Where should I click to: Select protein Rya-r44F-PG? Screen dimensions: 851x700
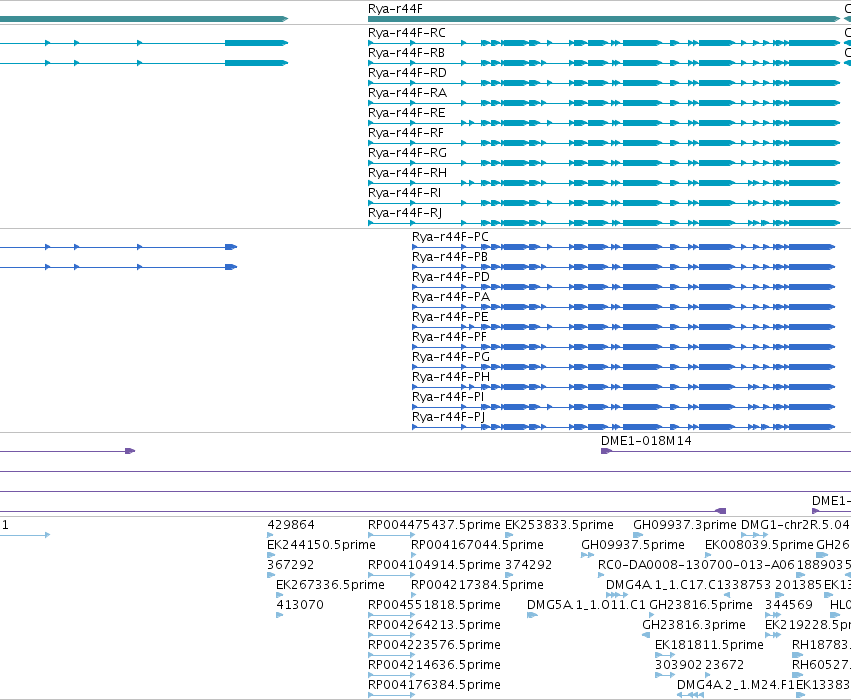coord(450,358)
